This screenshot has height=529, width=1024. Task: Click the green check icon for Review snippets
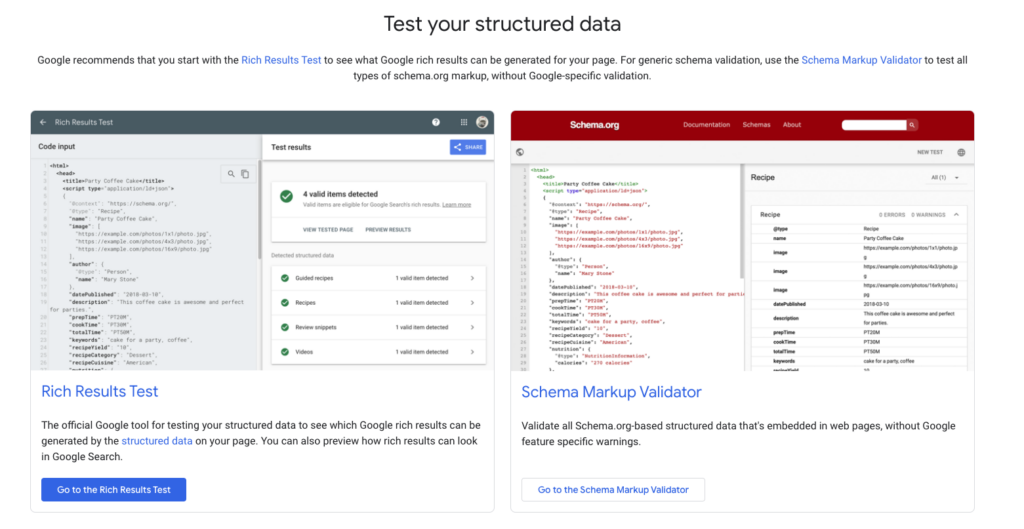[285, 327]
